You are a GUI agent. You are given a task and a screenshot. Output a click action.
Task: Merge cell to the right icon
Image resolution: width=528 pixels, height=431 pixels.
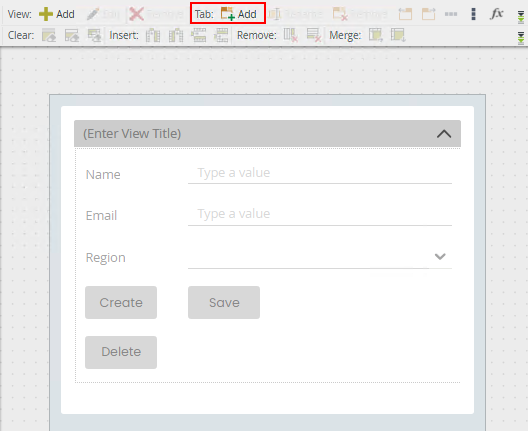click(x=376, y=35)
